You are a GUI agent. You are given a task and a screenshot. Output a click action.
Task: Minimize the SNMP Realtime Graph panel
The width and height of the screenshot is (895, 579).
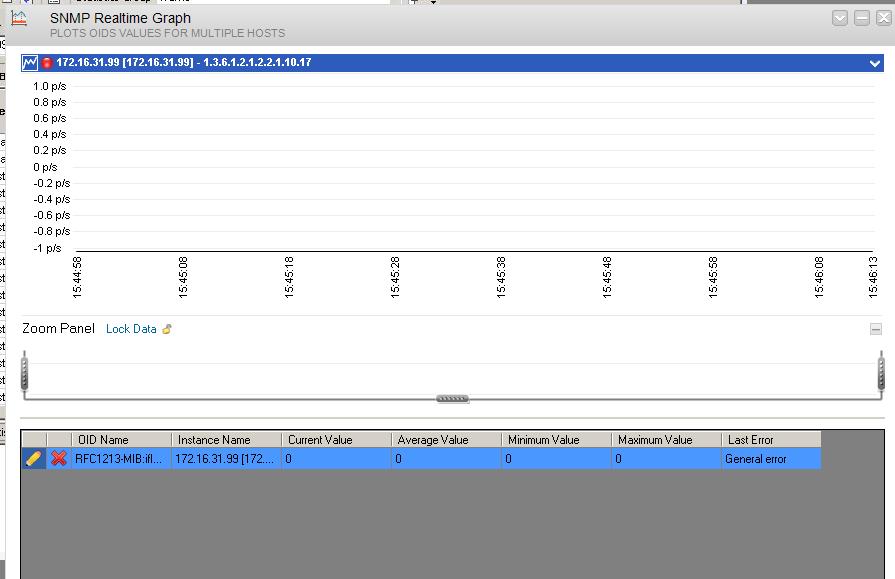(x=862, y=18)
